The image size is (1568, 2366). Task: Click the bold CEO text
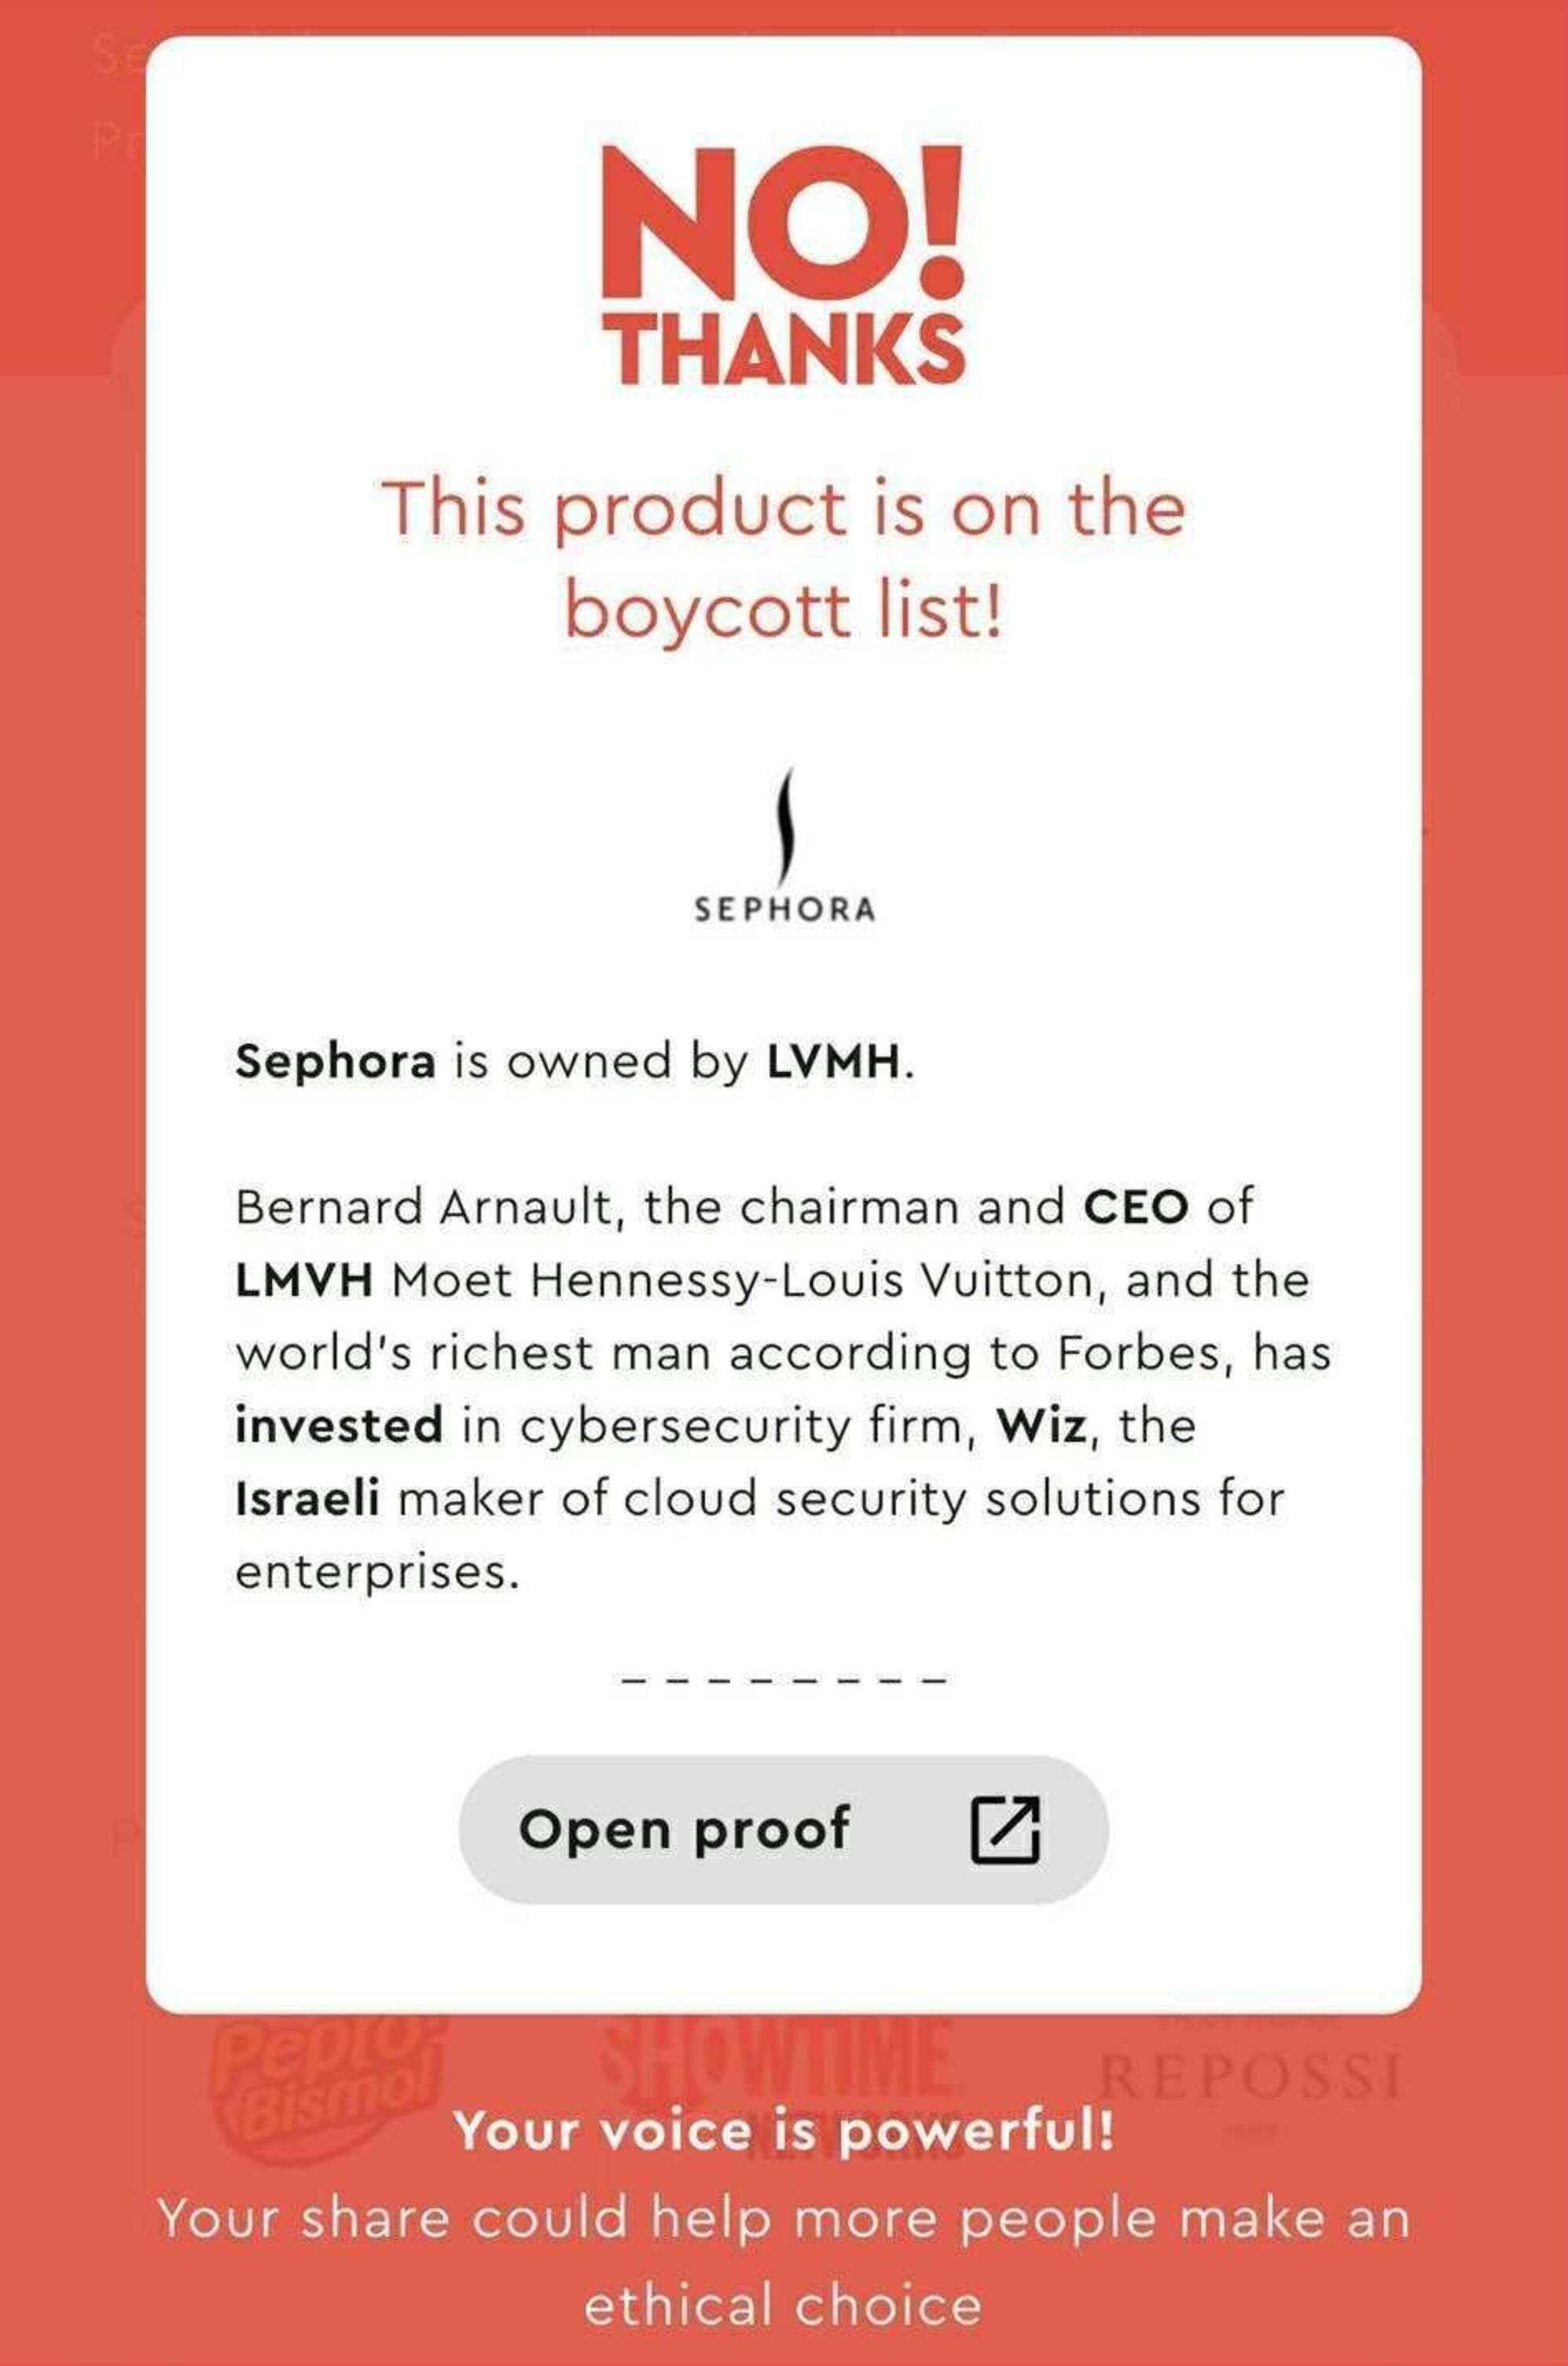pos(1137,1207)
